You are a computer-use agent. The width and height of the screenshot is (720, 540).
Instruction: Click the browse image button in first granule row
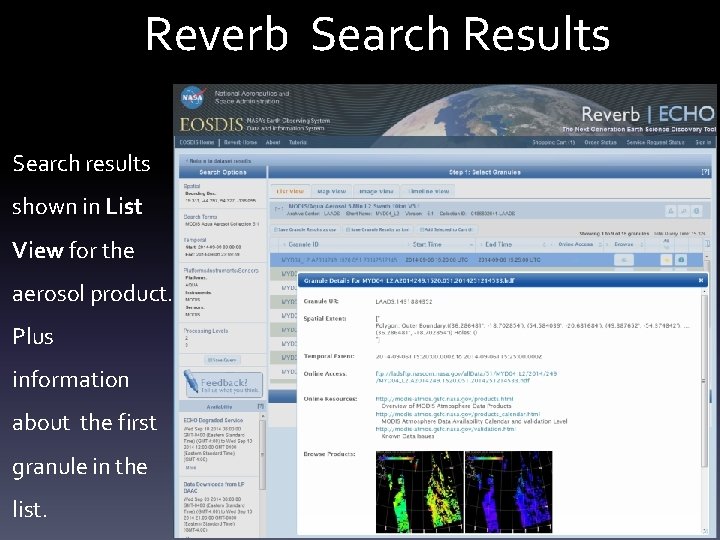click(x=624, y=260)
